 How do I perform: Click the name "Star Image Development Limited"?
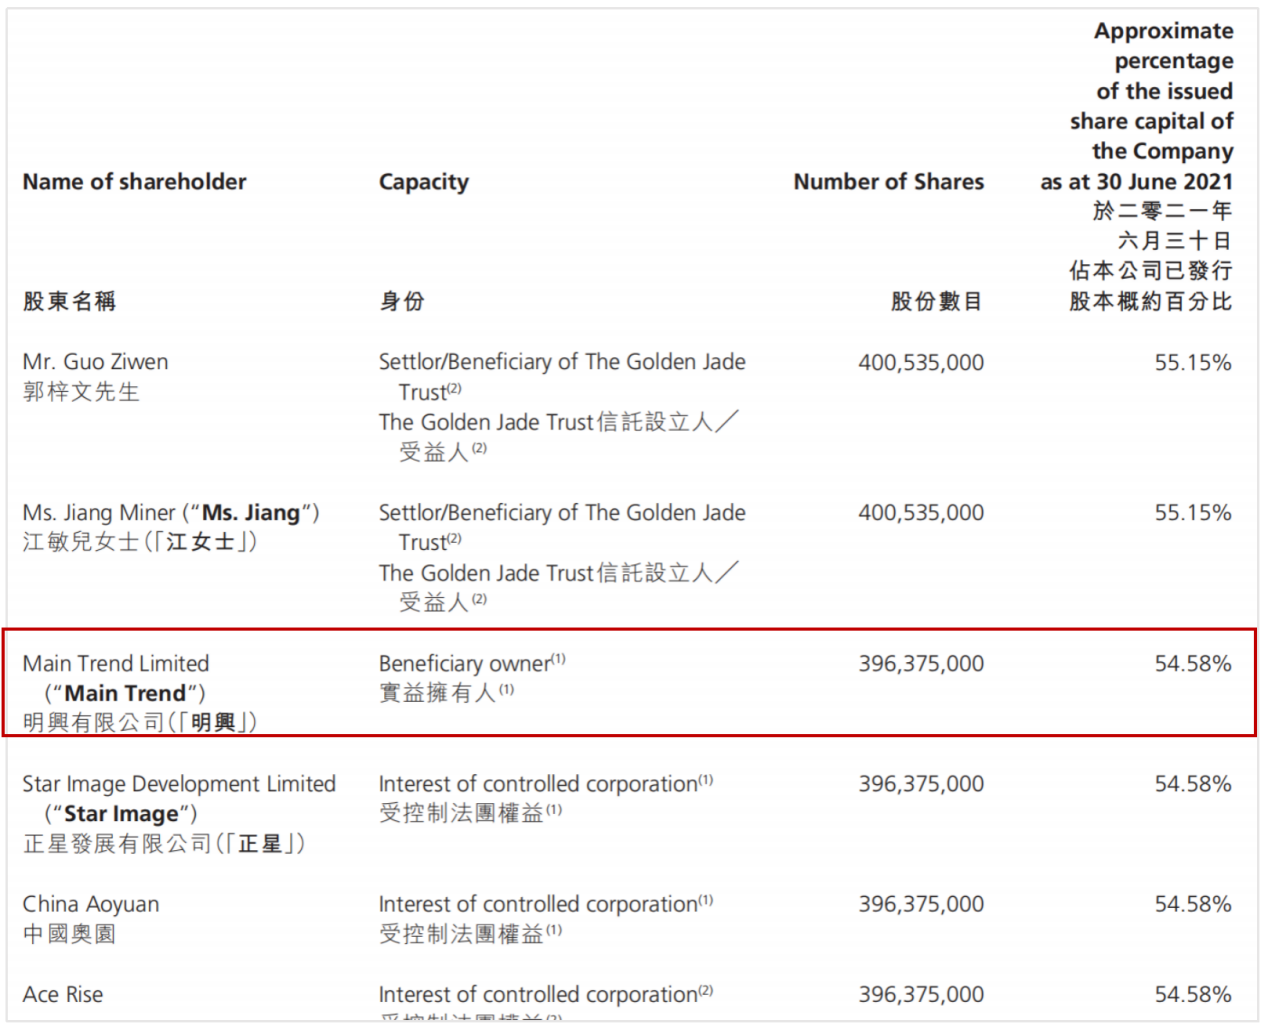pyautogui.click(x=179, y=783)
